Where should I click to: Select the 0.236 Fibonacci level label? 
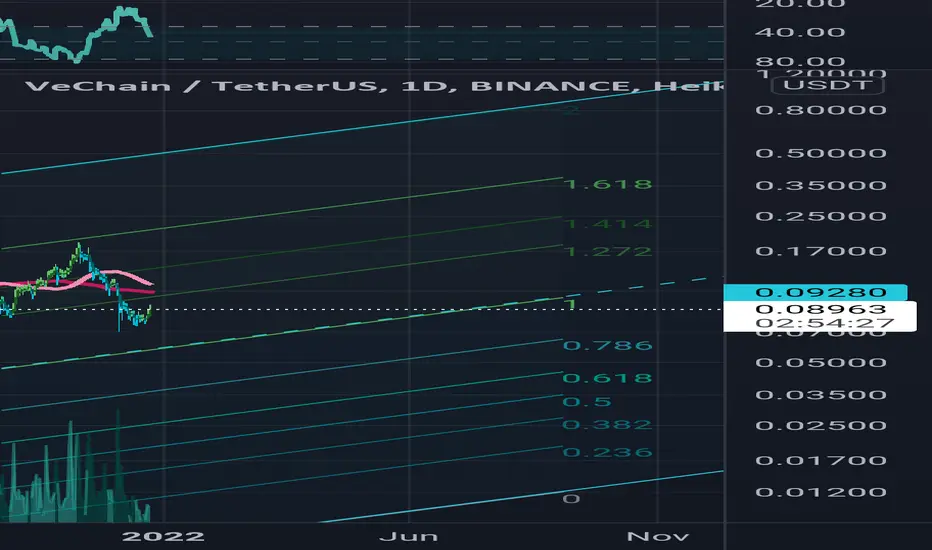[607, 452]
